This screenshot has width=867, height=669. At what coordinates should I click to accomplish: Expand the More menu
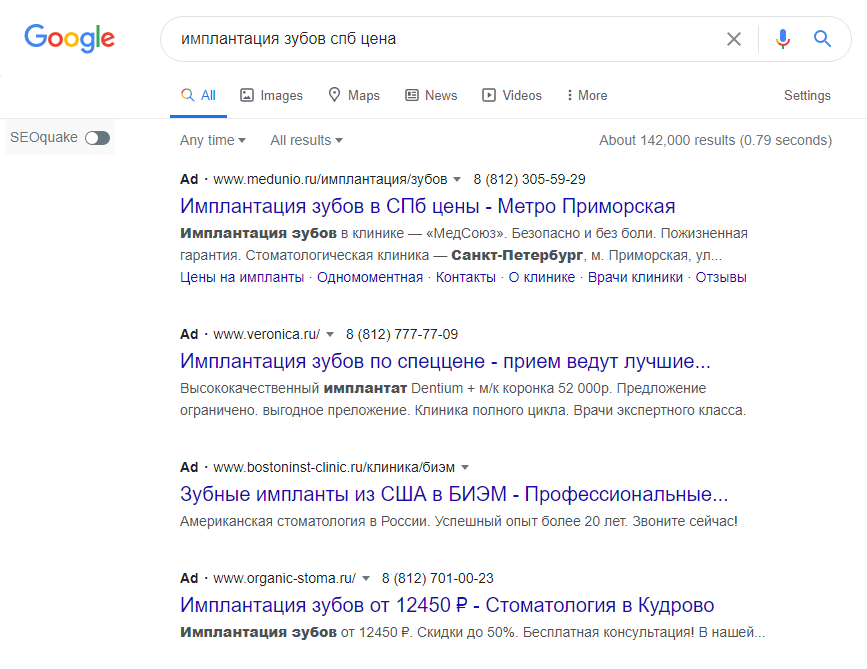coord(587,95)
